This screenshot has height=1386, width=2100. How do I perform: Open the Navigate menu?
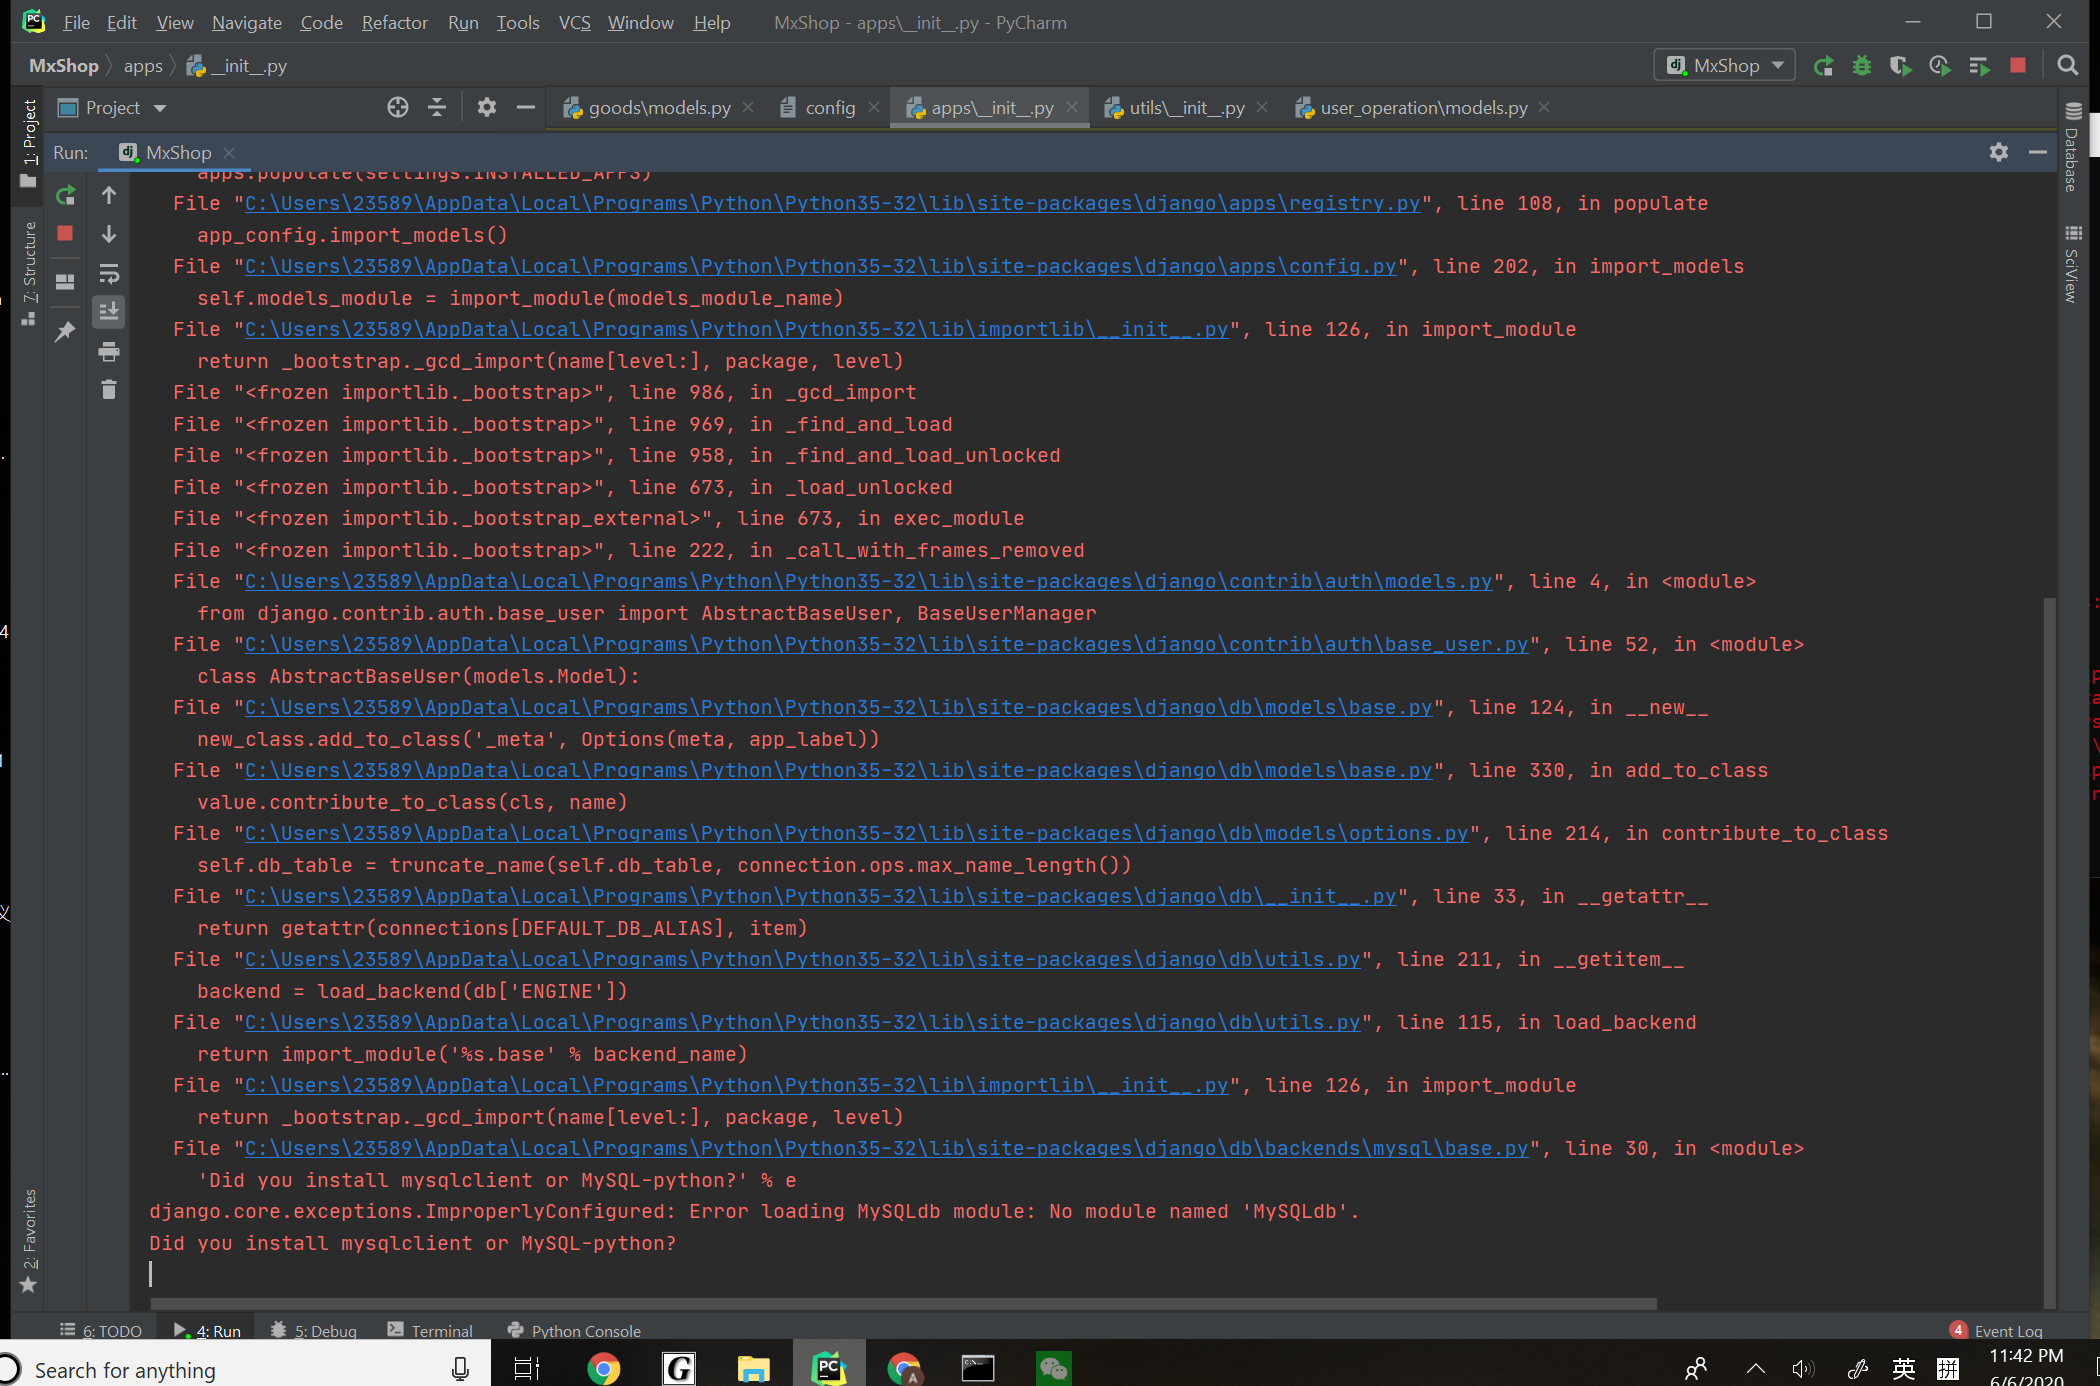[x=246, y=22]
